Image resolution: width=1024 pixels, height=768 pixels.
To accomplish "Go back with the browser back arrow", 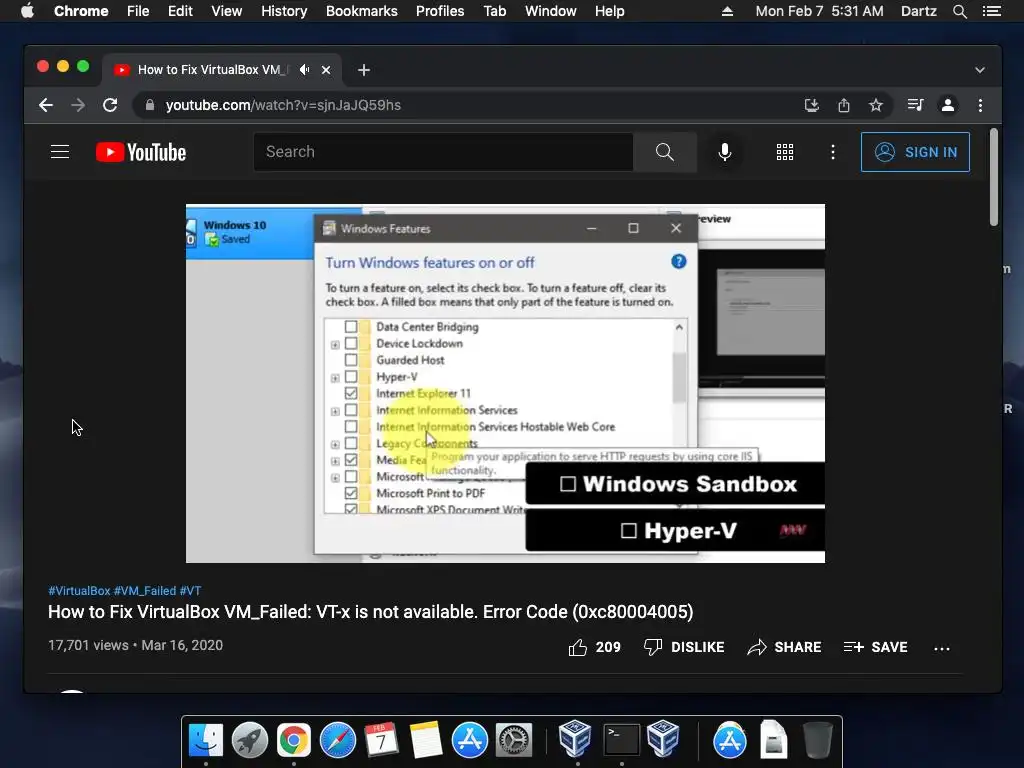I will point(46,105).
